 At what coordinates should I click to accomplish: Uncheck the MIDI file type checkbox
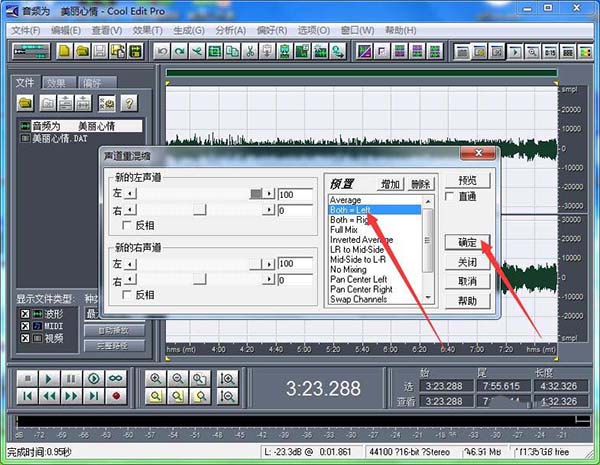(x=25, y=326)
